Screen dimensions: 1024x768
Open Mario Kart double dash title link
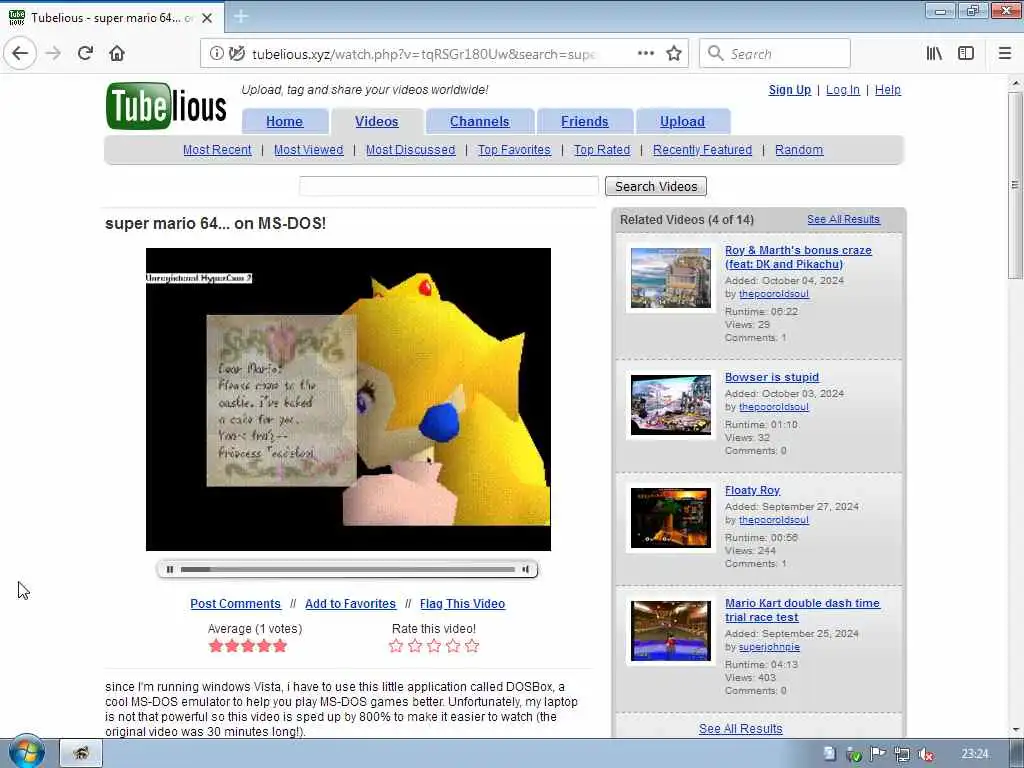(x=802, y=611)
